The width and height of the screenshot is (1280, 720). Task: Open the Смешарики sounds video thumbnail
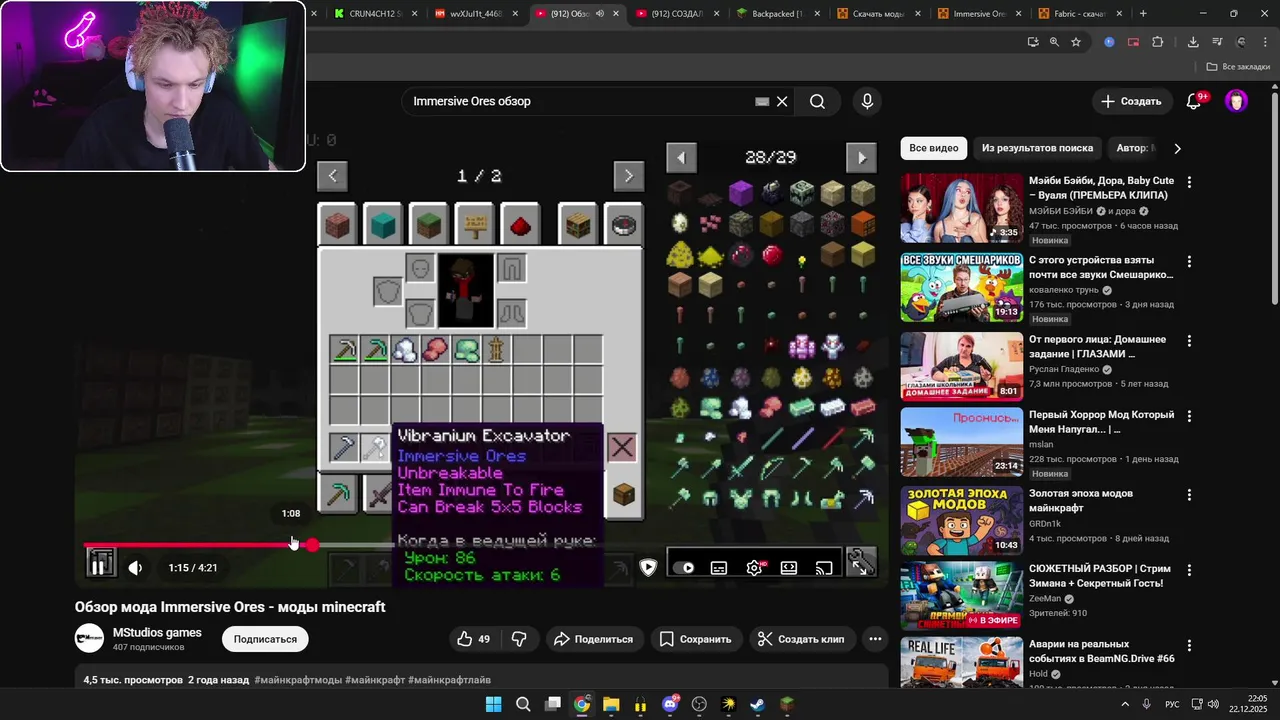(961, 287)
